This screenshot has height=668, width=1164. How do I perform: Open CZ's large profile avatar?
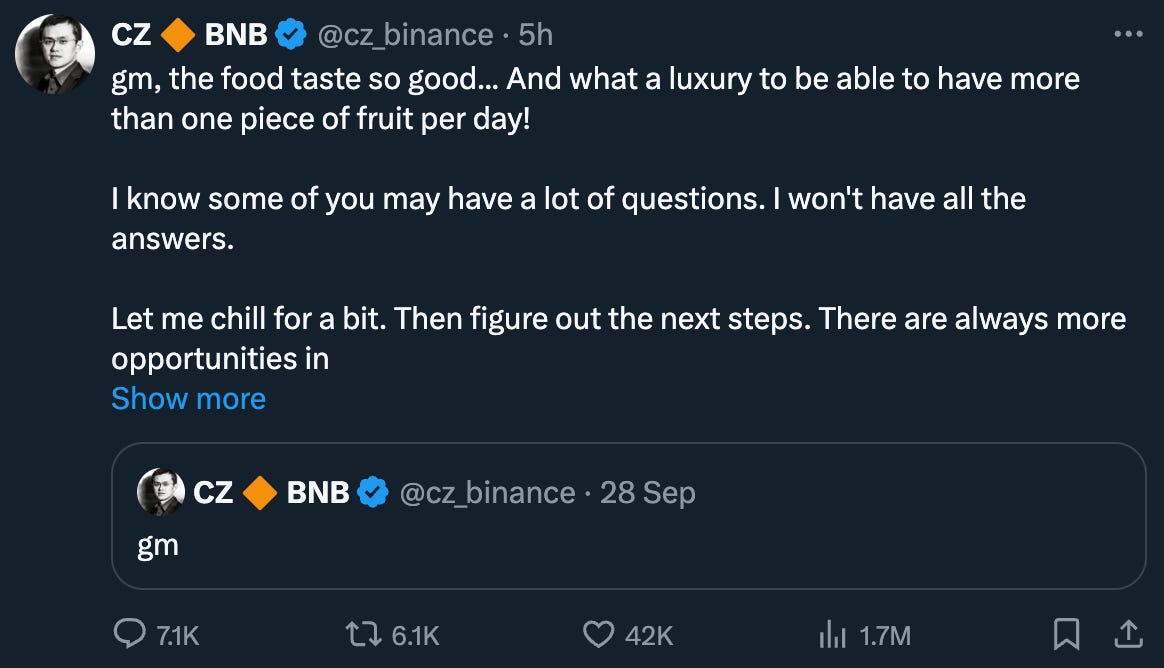click(55, 55)
